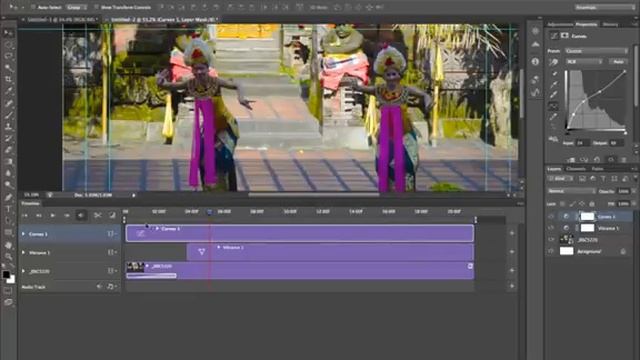This screenshot has height=360, width=640.
Task: Select the edit points curve tool
Action: click(x=553, y=106)
